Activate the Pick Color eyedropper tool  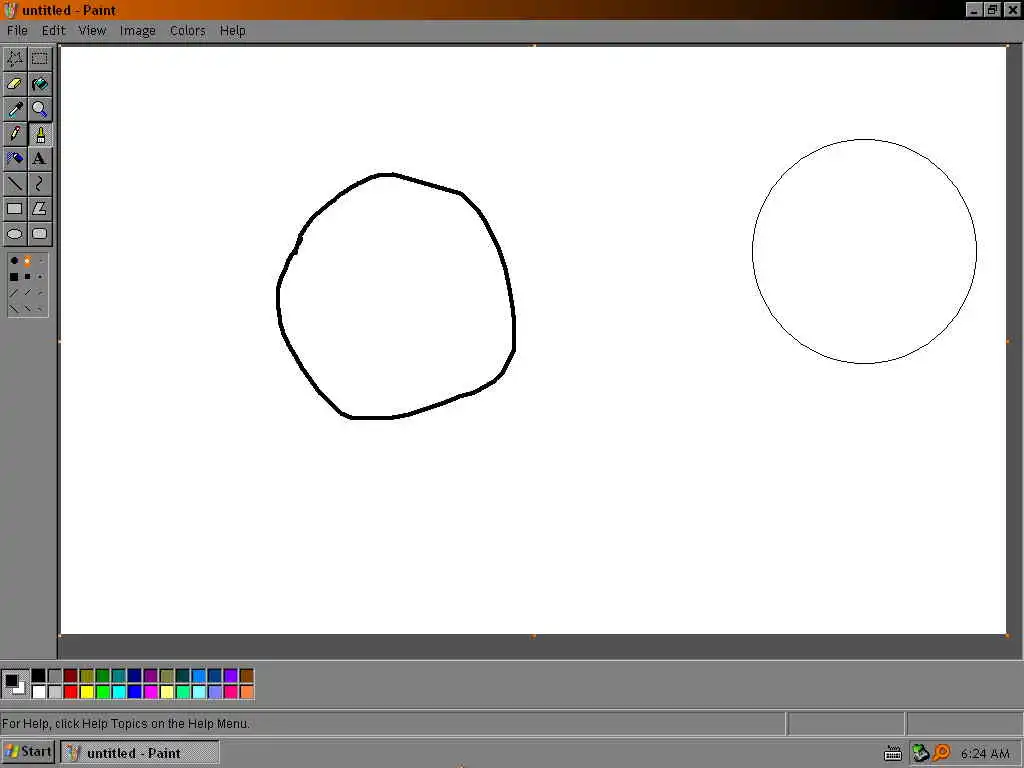(15, 109)
